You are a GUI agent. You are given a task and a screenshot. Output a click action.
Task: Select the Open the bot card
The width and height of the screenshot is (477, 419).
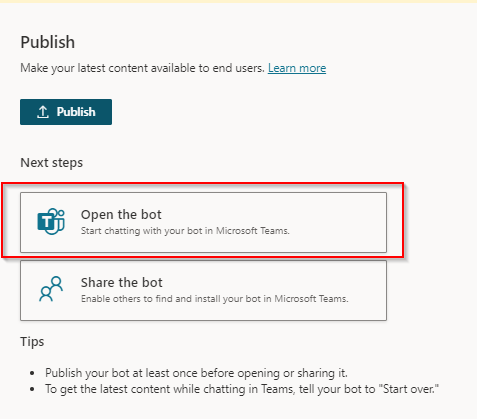pyautogui.click(x=203, y=222)
